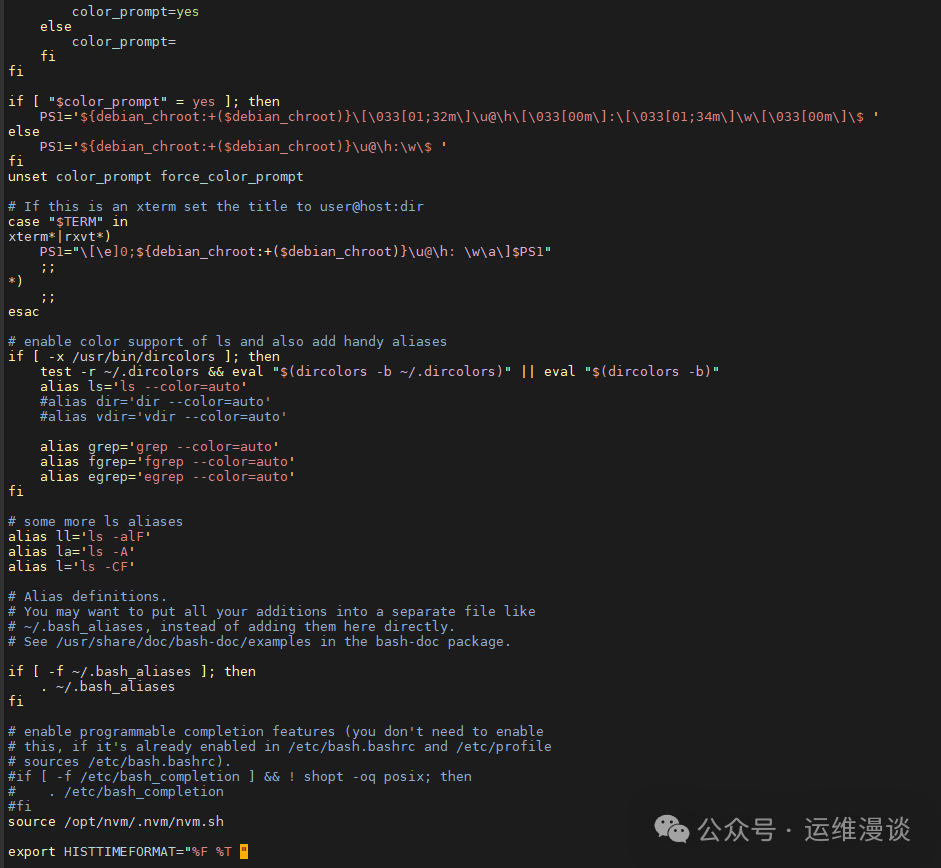
Task: Click the WeChat logo in the watermark
Action: 672,828
